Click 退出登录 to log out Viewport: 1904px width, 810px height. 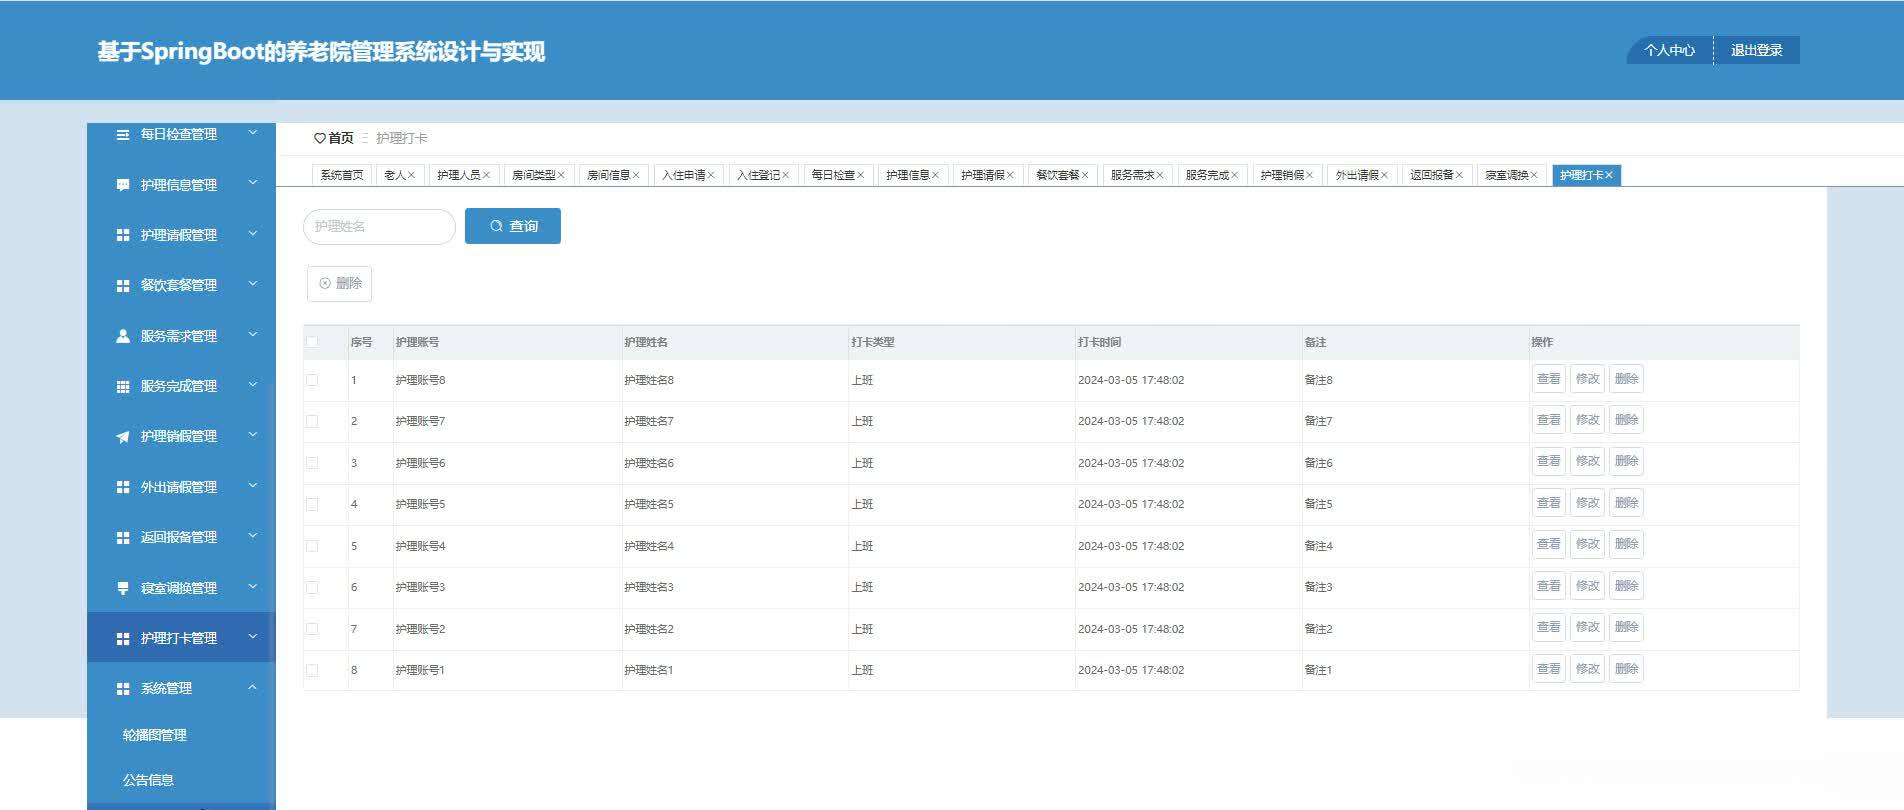coord(1757,50)
